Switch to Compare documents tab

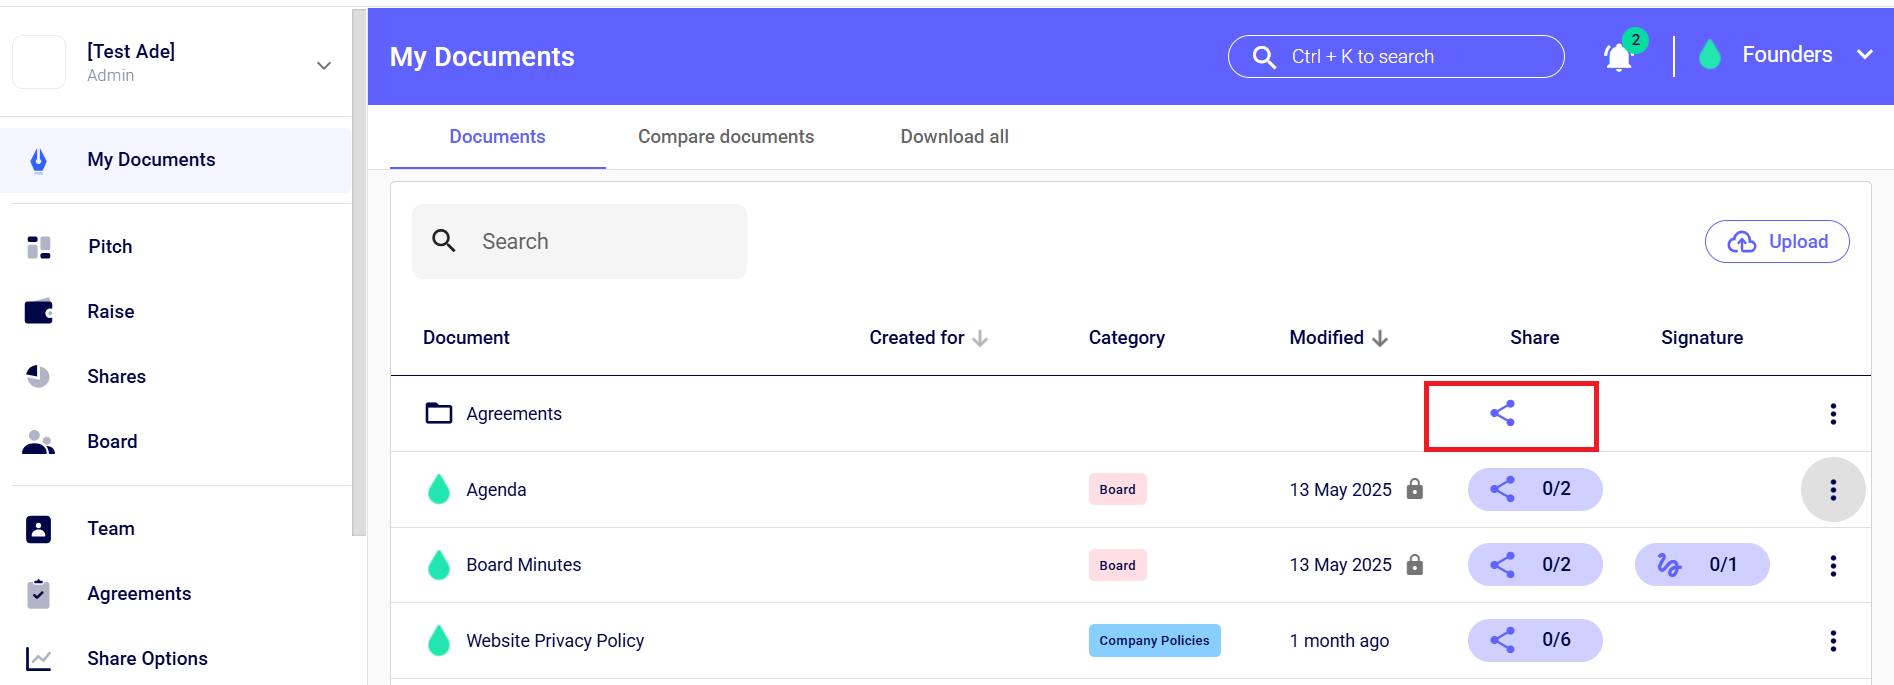(725, 137)
